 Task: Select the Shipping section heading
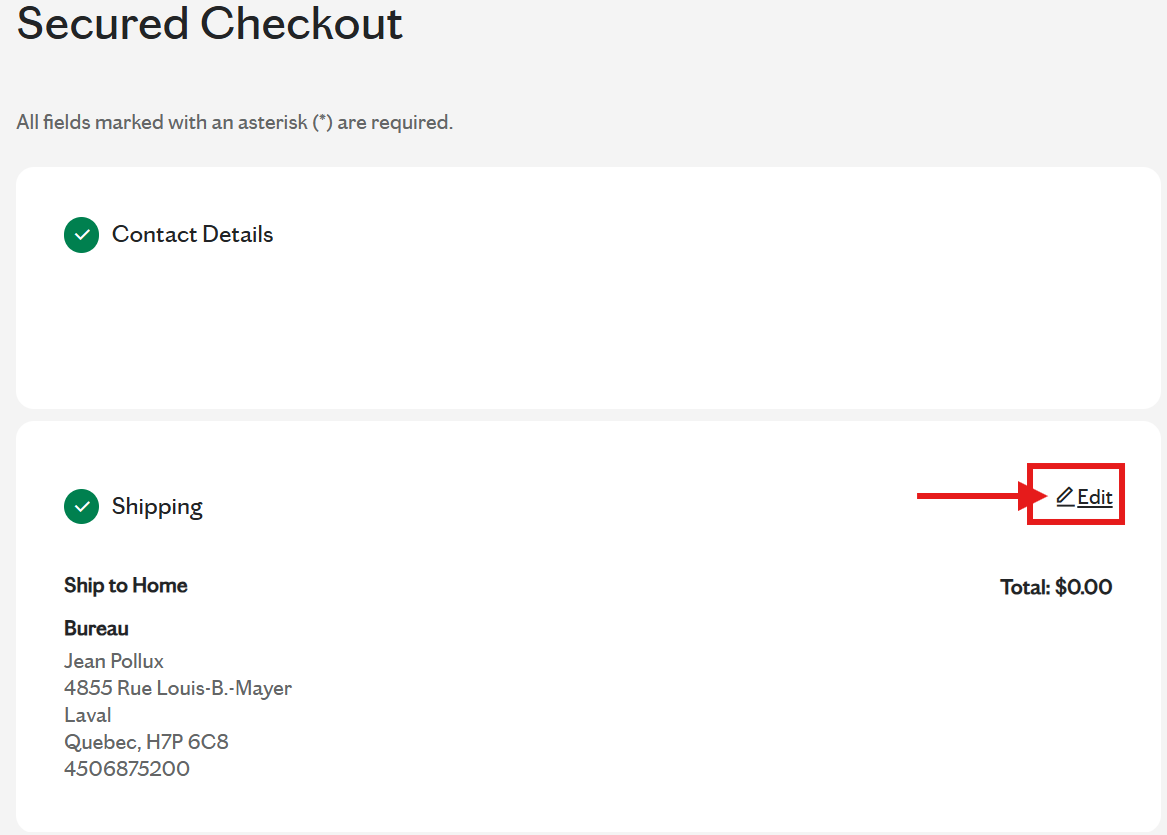click(x=157, y=507)
